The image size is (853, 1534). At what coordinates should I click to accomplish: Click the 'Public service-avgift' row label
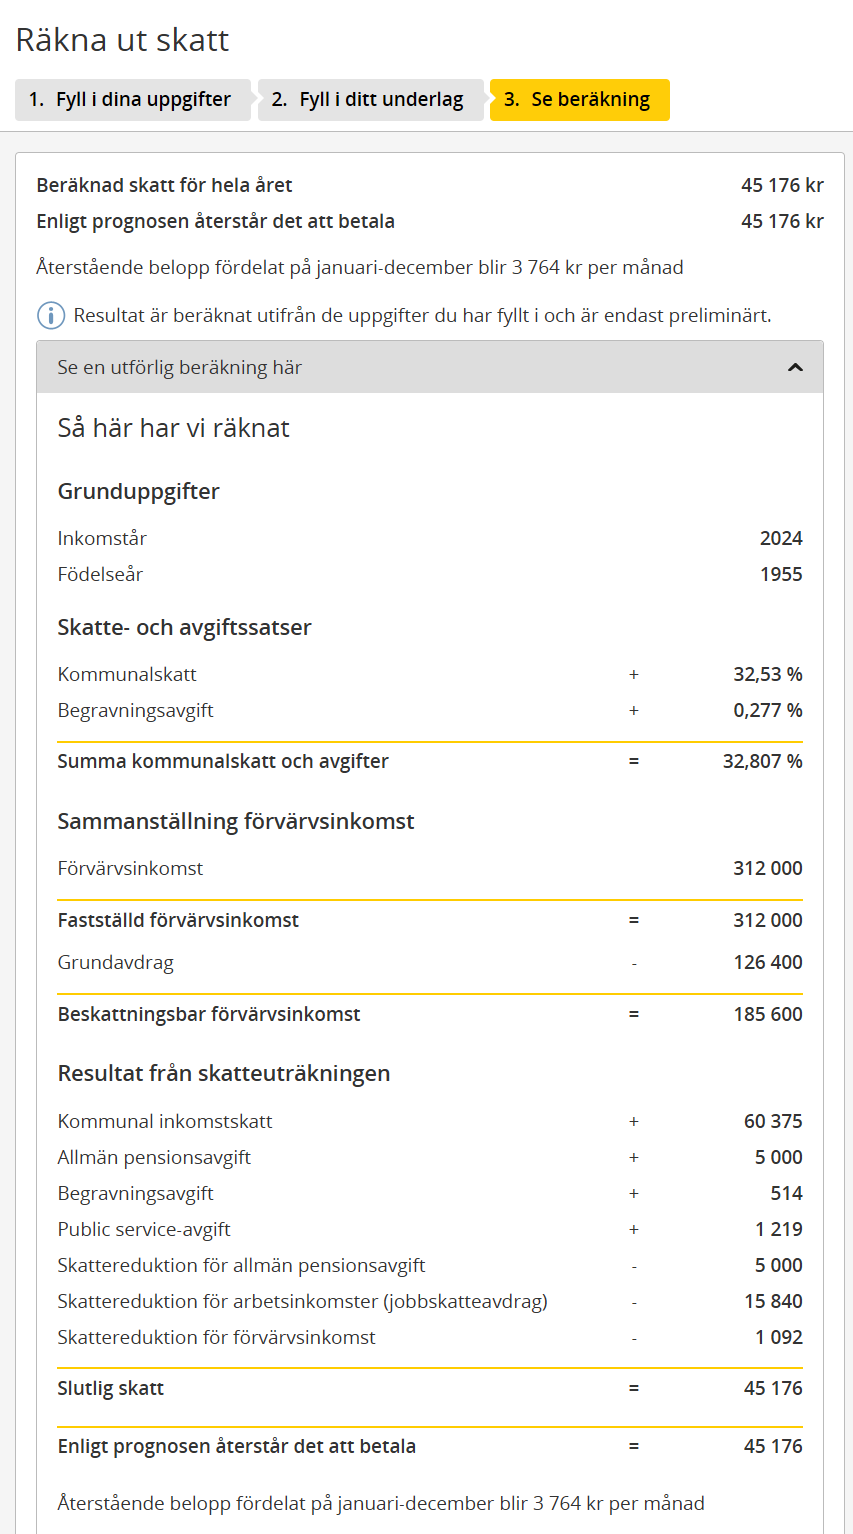(144, 1229)
